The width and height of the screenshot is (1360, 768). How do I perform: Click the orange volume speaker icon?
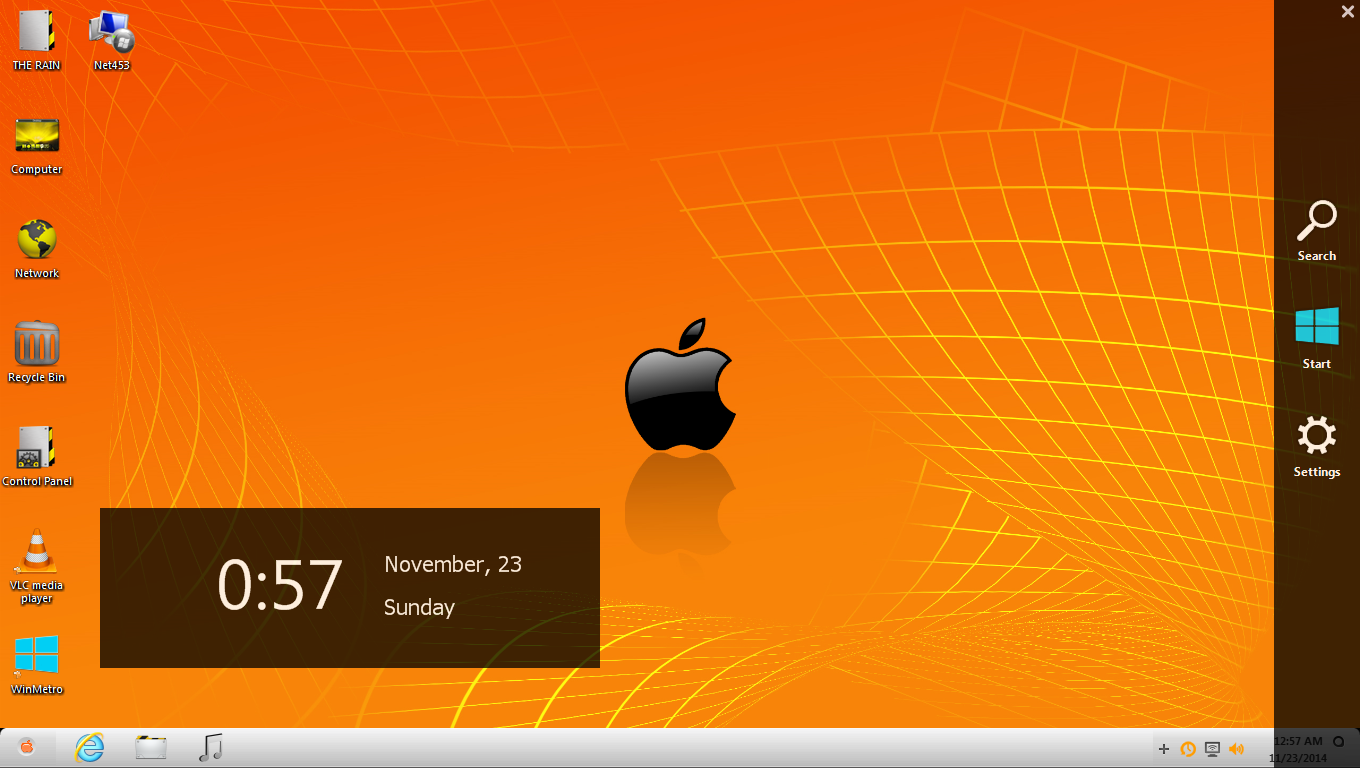coord(1237,748)
